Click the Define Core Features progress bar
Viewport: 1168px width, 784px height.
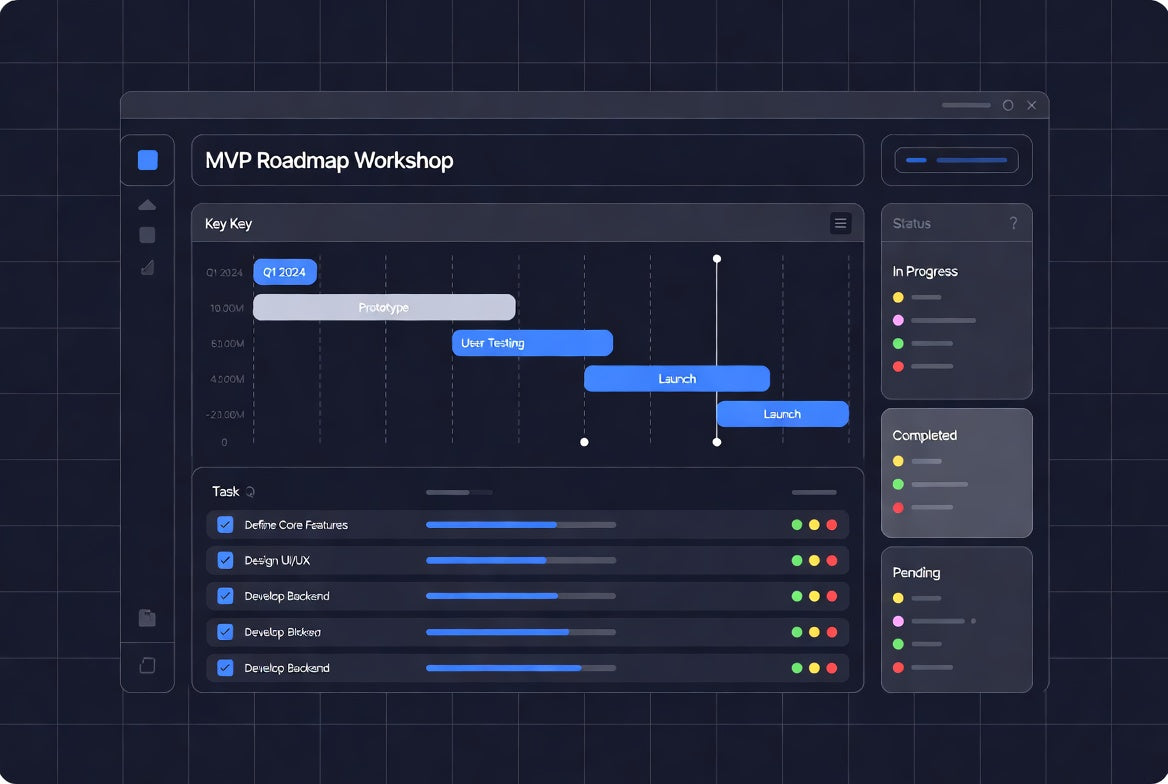(521, 525)
